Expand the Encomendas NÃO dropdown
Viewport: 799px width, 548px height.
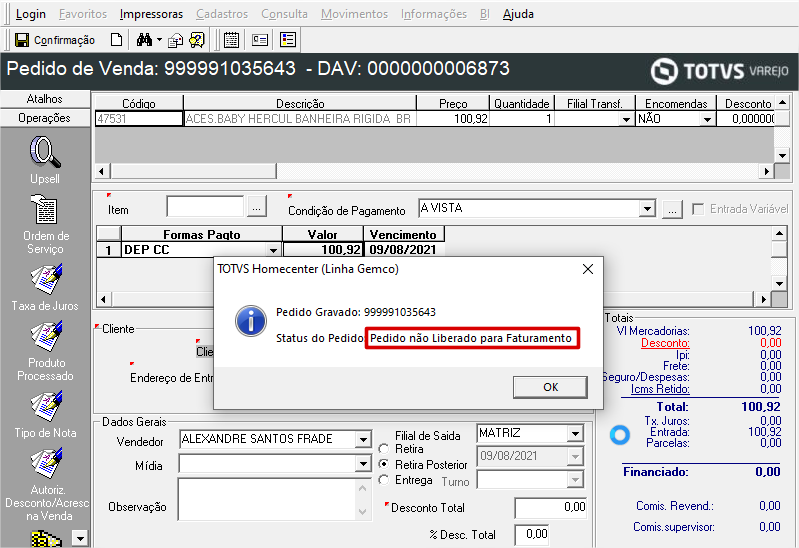click(x=707, y=119)
